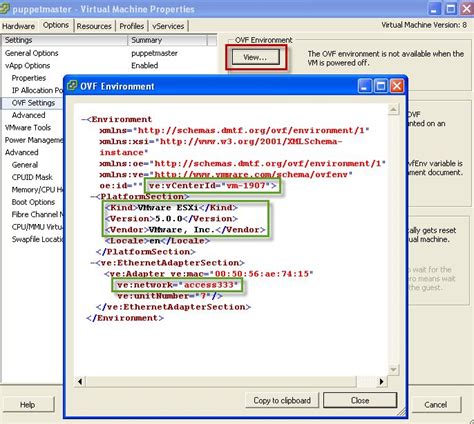Copy OVF environment to clipboard
Screen dimensions: 474x424
click(282, 400)
